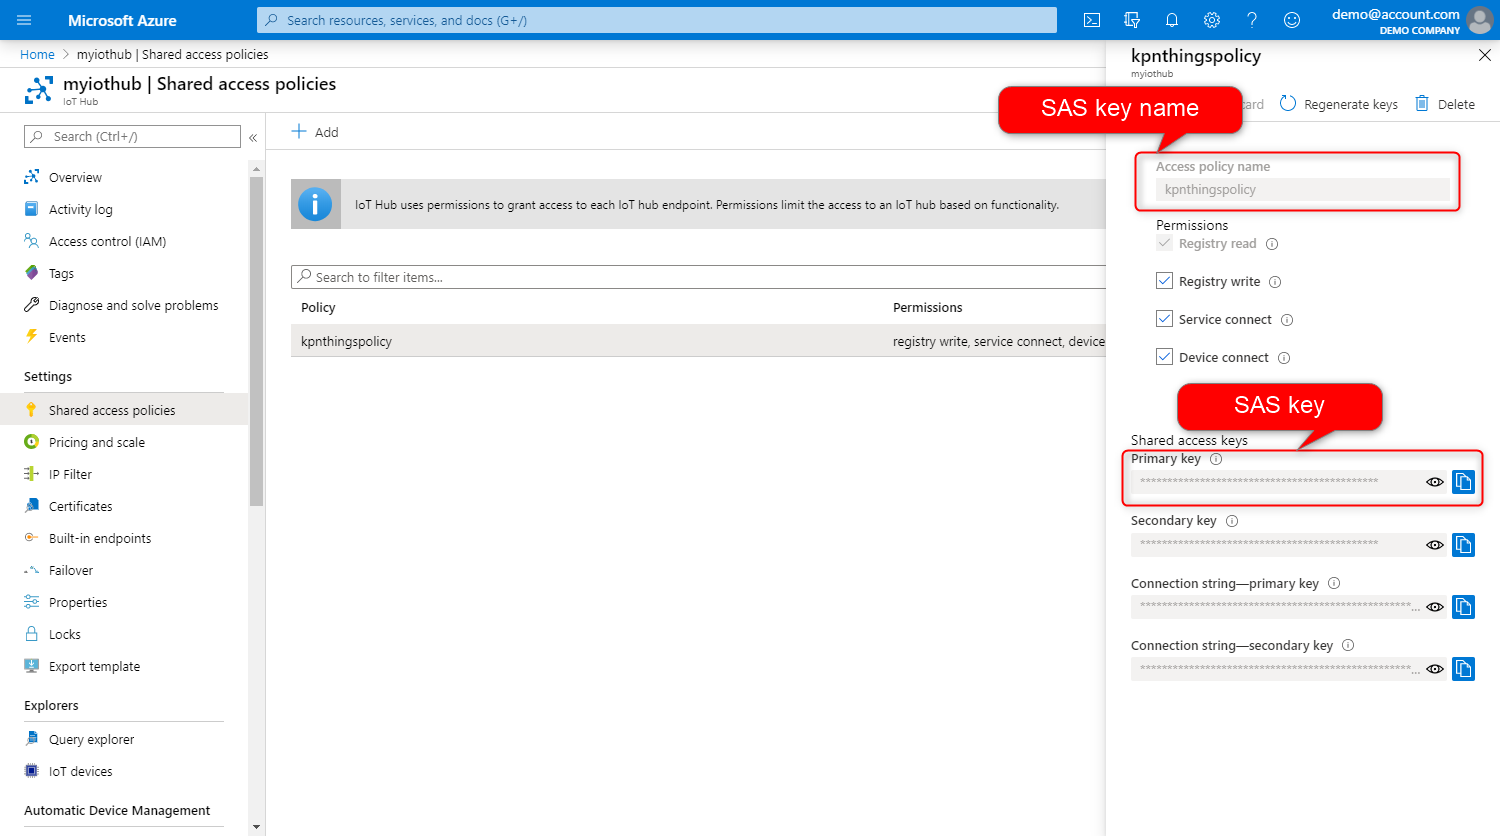Screen dimensions: 1500x836
Task: Collapse the left navigation menu
Action: click(x=253, y=137)
